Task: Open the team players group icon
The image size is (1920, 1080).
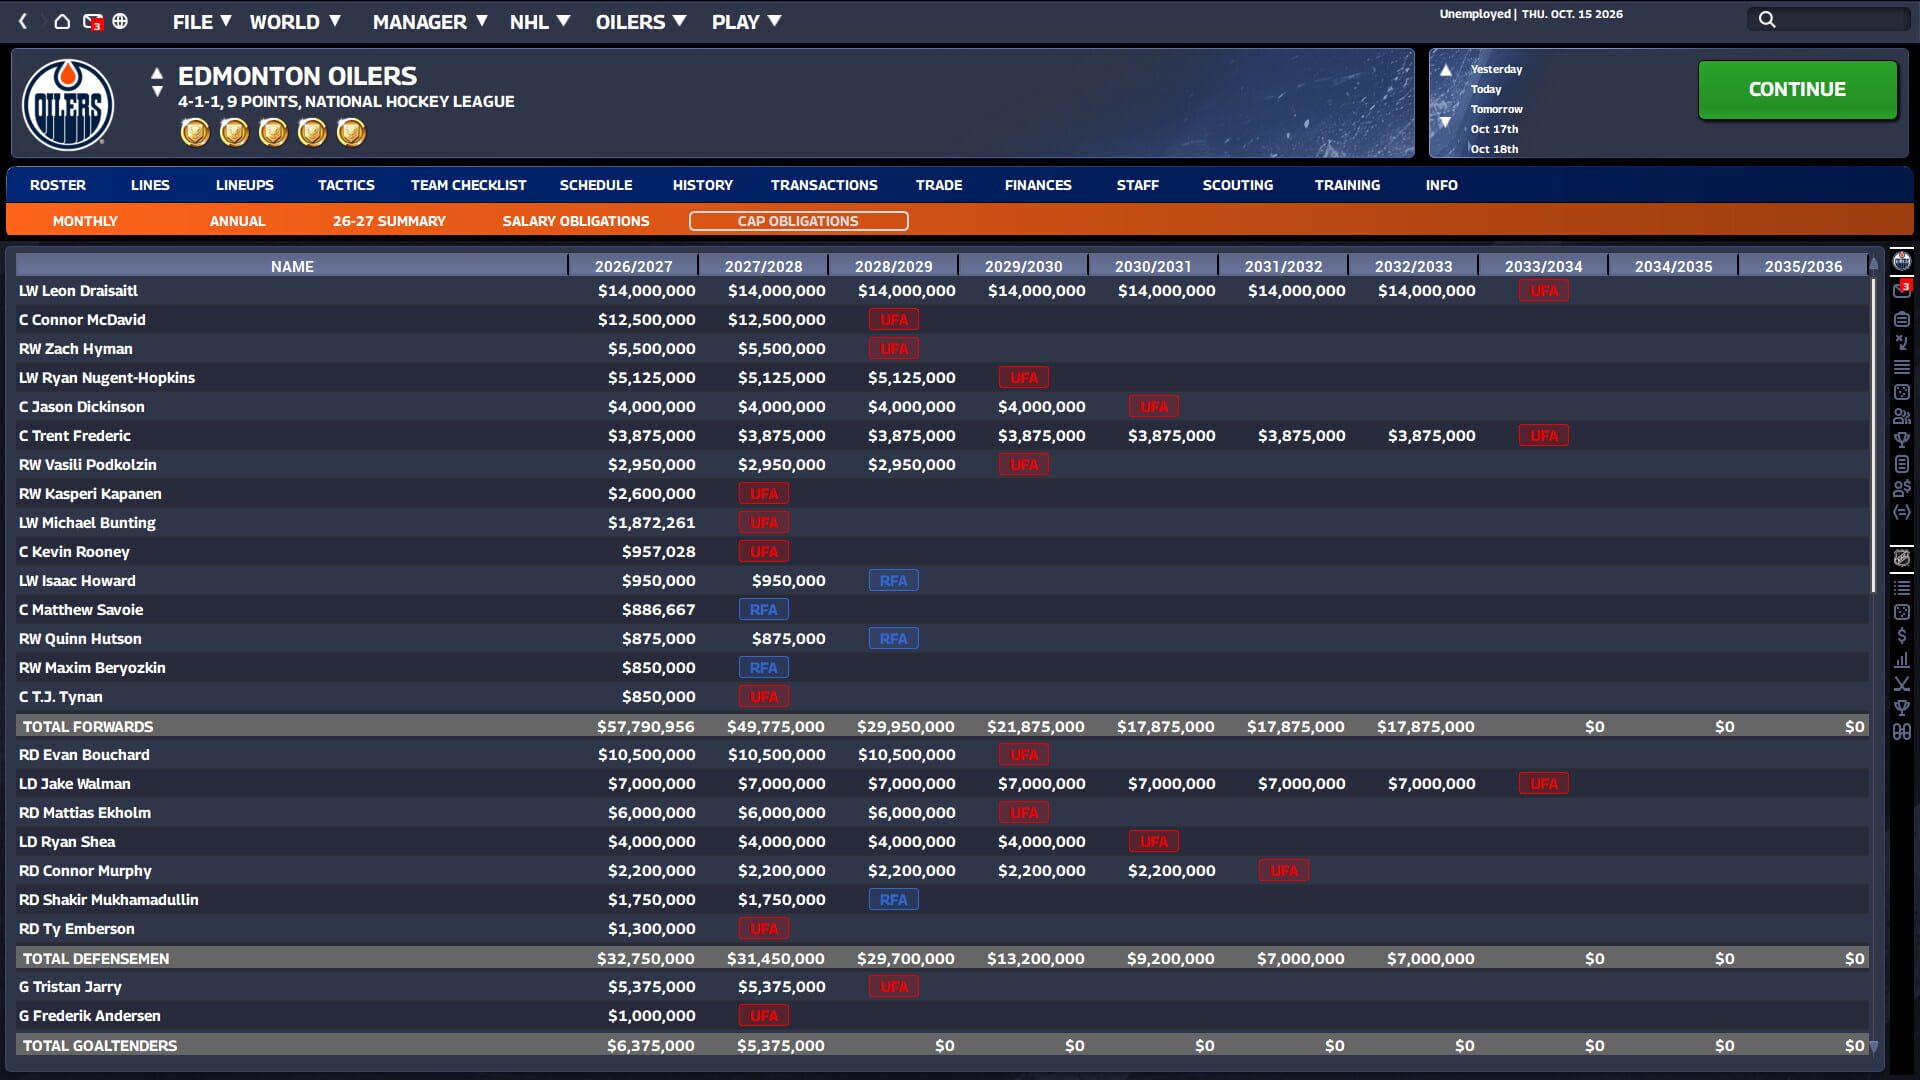Action: (x=1901, y=416)
